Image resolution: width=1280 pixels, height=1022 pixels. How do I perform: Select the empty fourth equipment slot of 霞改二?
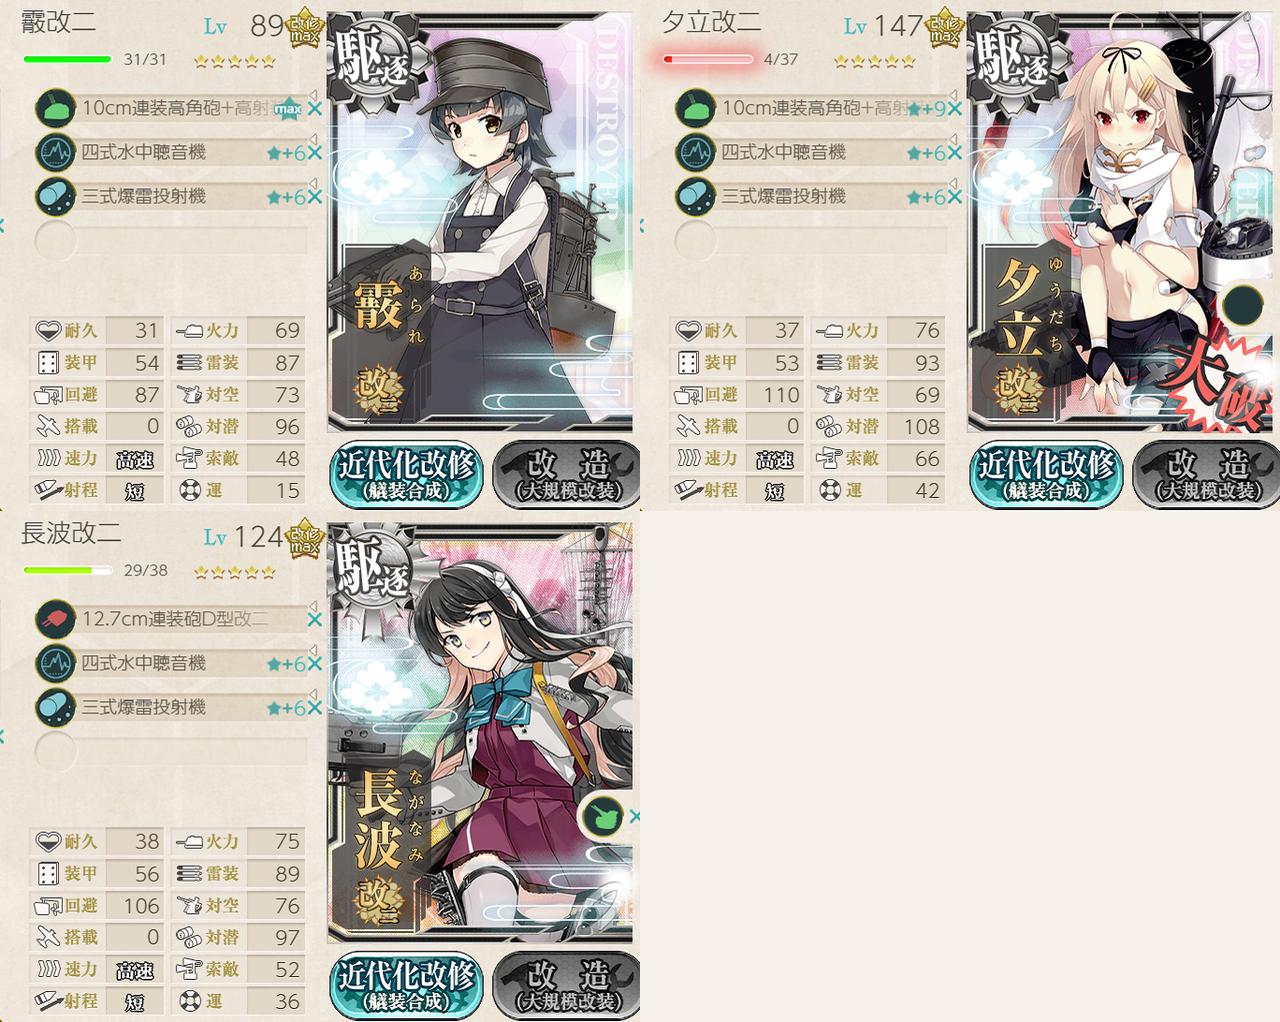(170, 241)
